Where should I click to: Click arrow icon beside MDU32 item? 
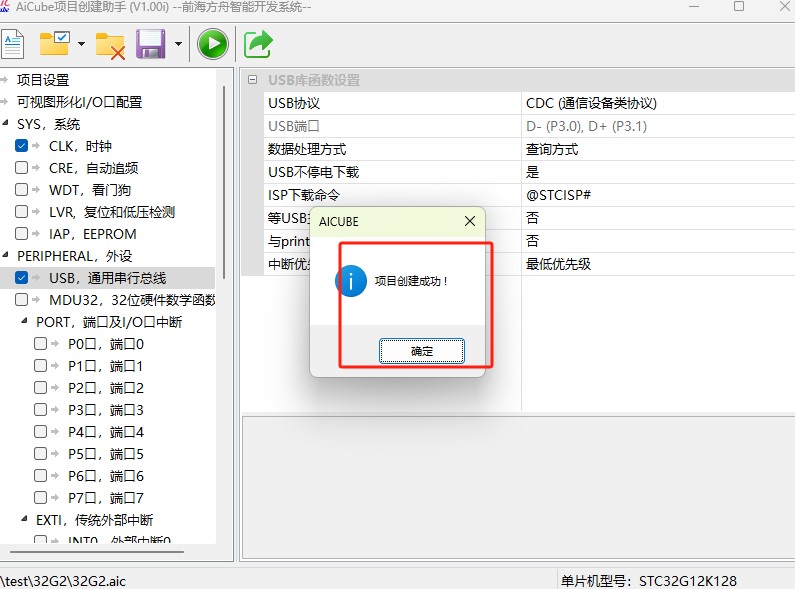[36, 300]
